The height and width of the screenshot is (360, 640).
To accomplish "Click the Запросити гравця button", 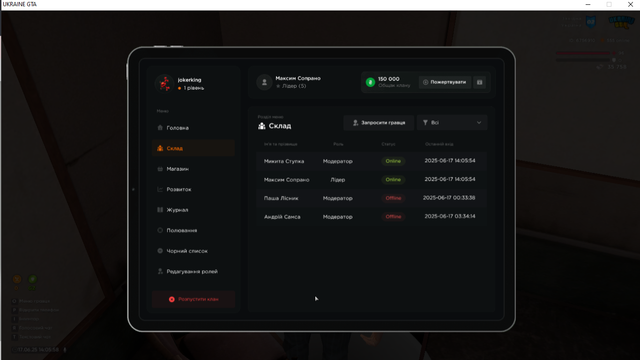I will point(379,122).
